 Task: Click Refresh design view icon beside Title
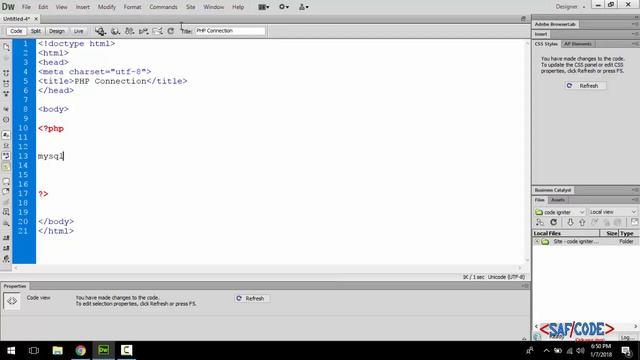point(171,31)
